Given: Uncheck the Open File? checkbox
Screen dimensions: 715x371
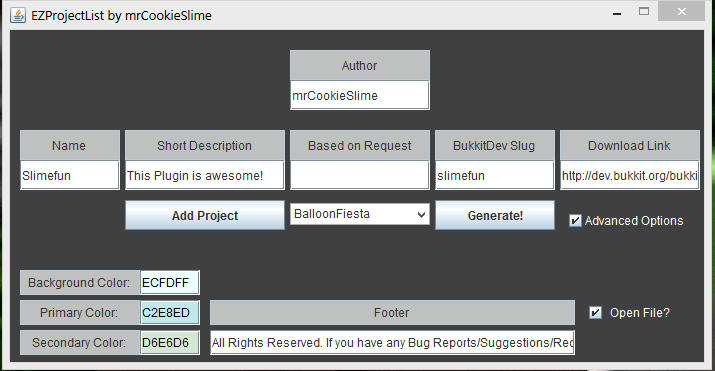Looking at the screenshot, I should 595,313.
